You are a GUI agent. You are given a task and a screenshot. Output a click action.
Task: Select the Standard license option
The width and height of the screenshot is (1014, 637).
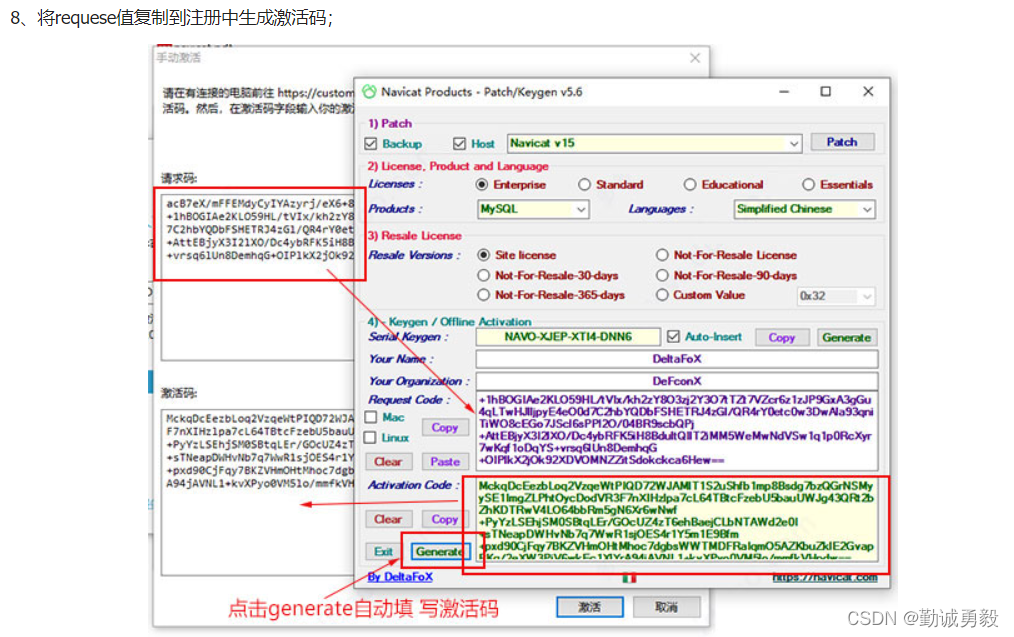[585, 185]
